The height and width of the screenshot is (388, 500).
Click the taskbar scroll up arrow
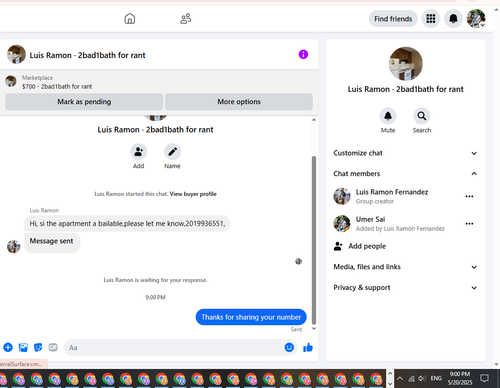[390, 373]
